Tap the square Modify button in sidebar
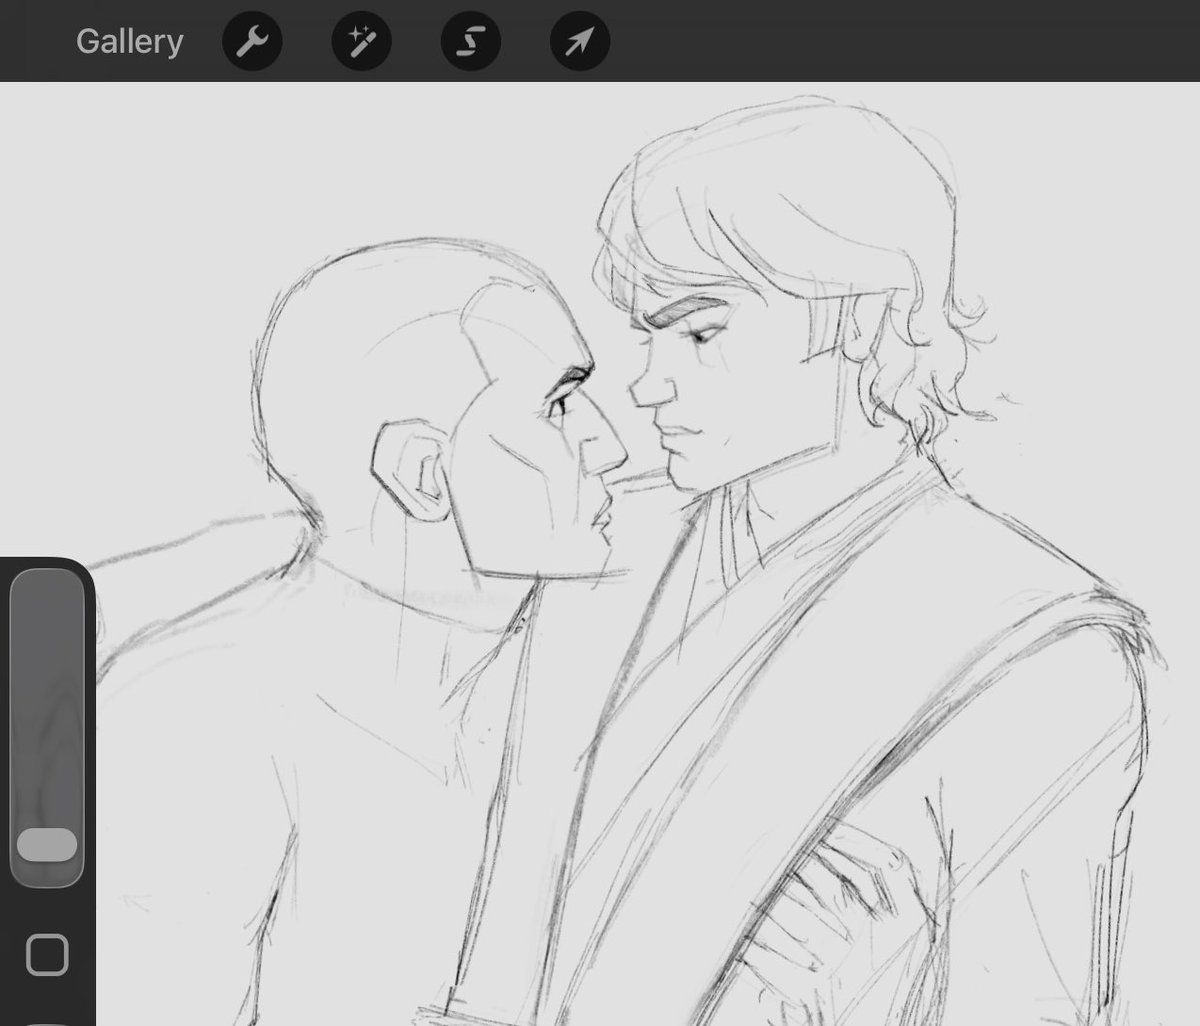The width and height of the screenshot is (1200, 1026). (47, 955)
